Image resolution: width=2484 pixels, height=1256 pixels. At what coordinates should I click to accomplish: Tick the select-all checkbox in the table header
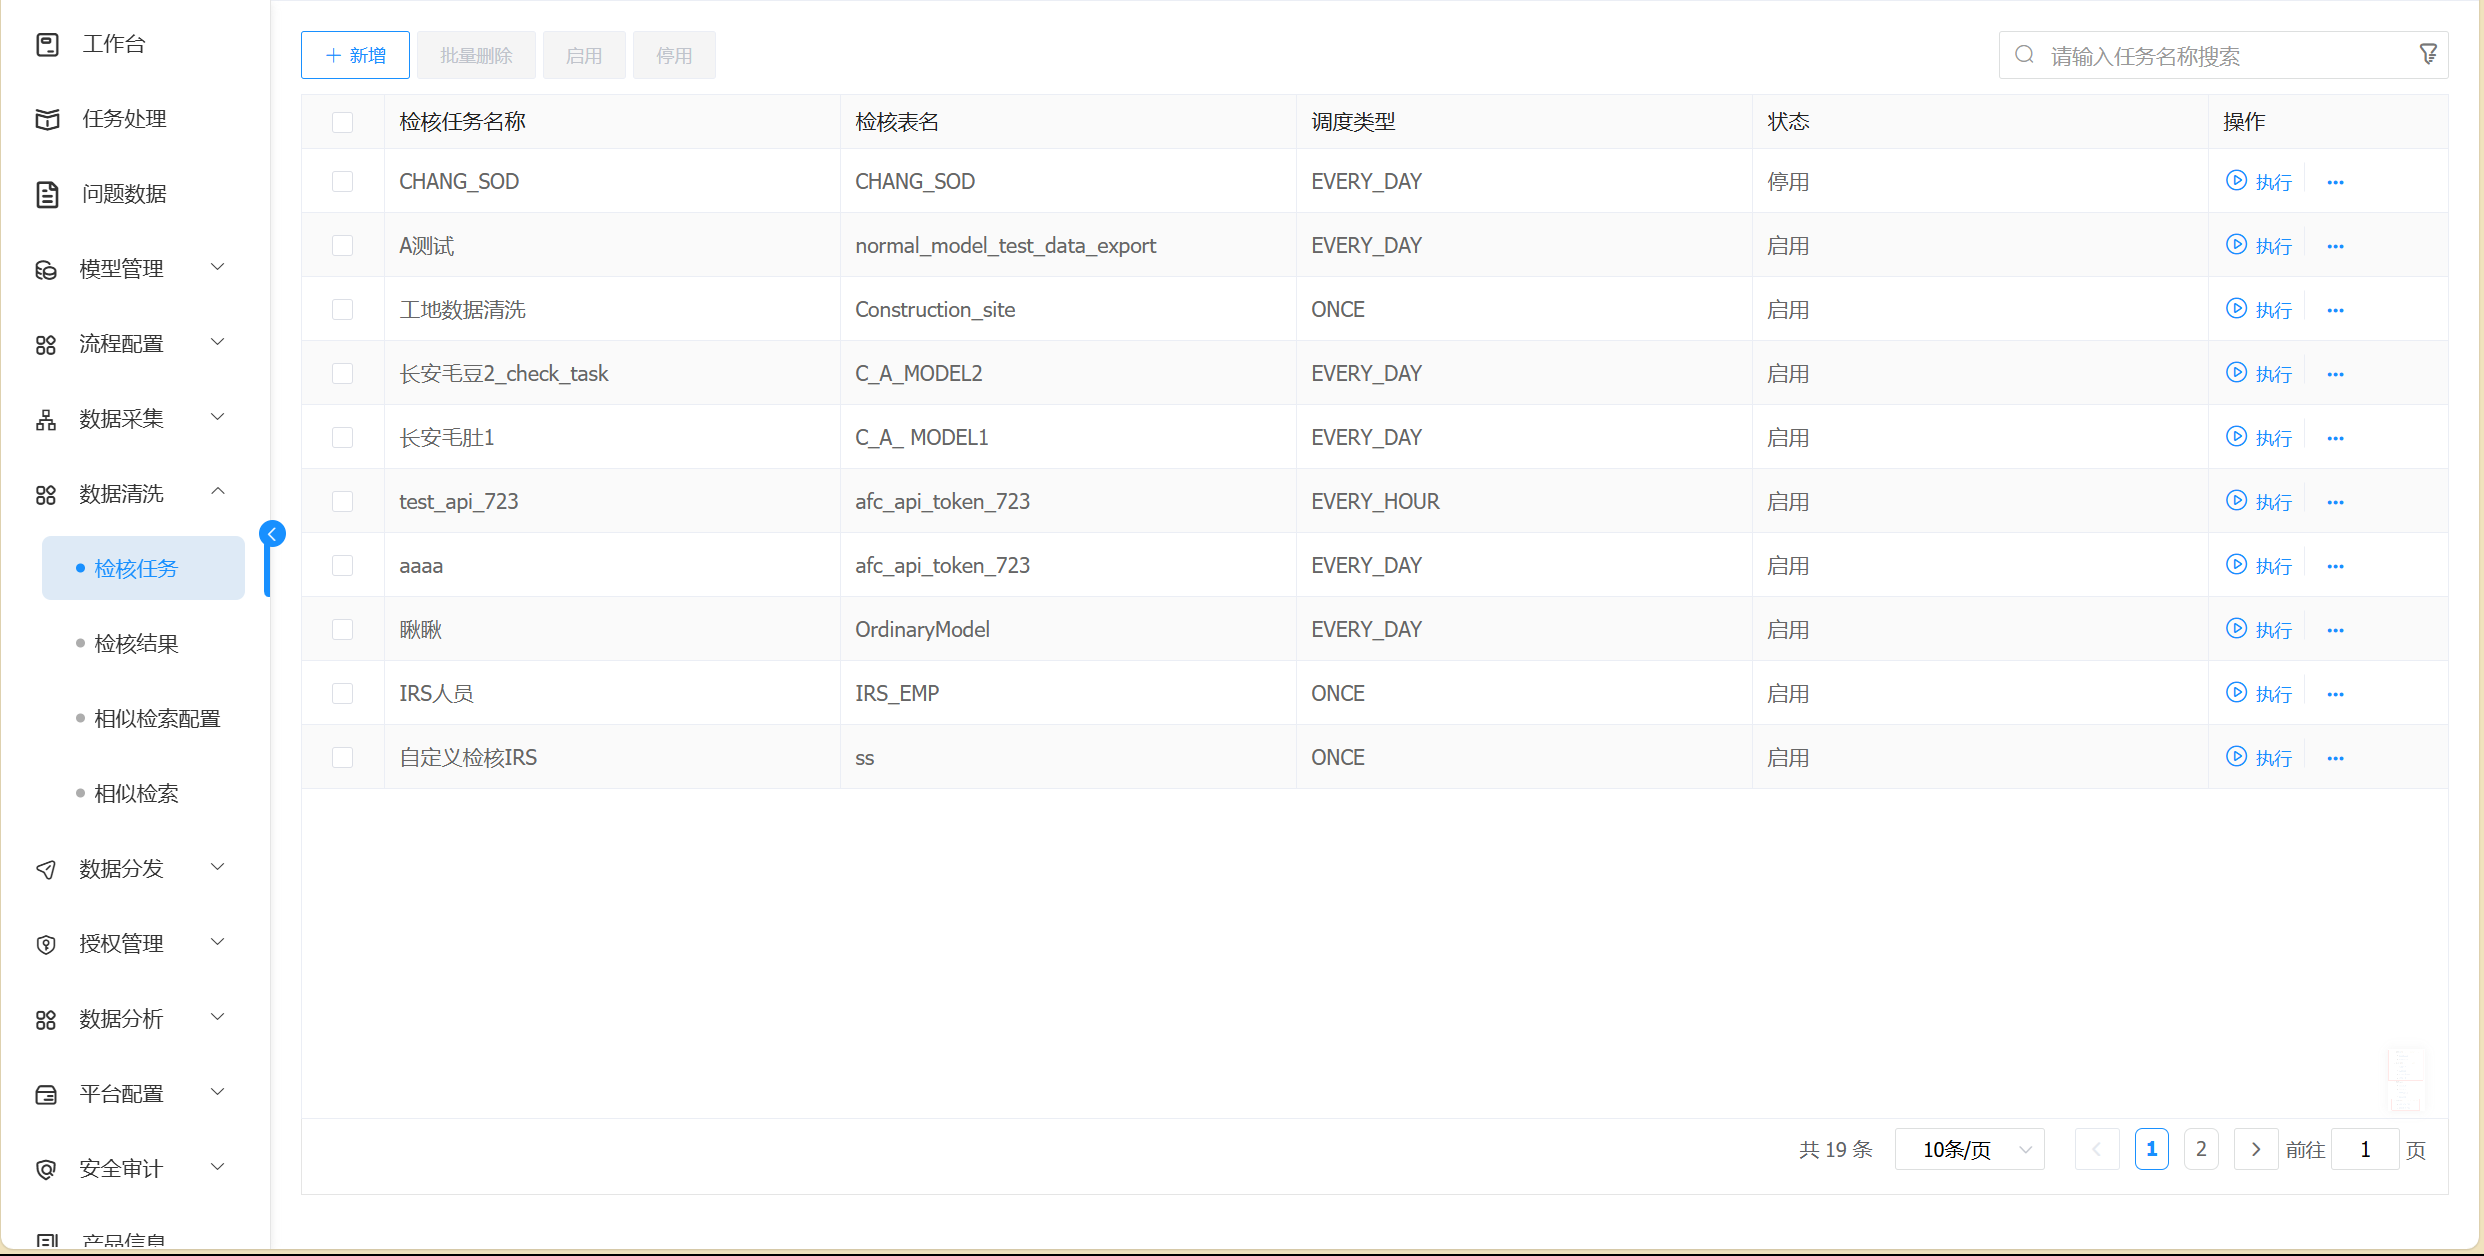click(x=342, y=122)
